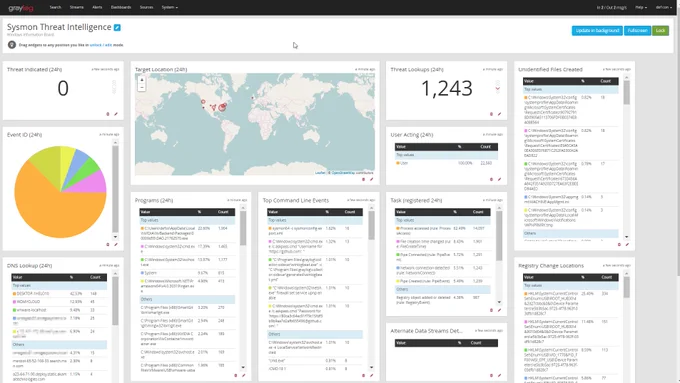Click Top Command Line Events scrollbar thumb
Image resolution: width=680 pixels, height=383 pixels.
372,226
